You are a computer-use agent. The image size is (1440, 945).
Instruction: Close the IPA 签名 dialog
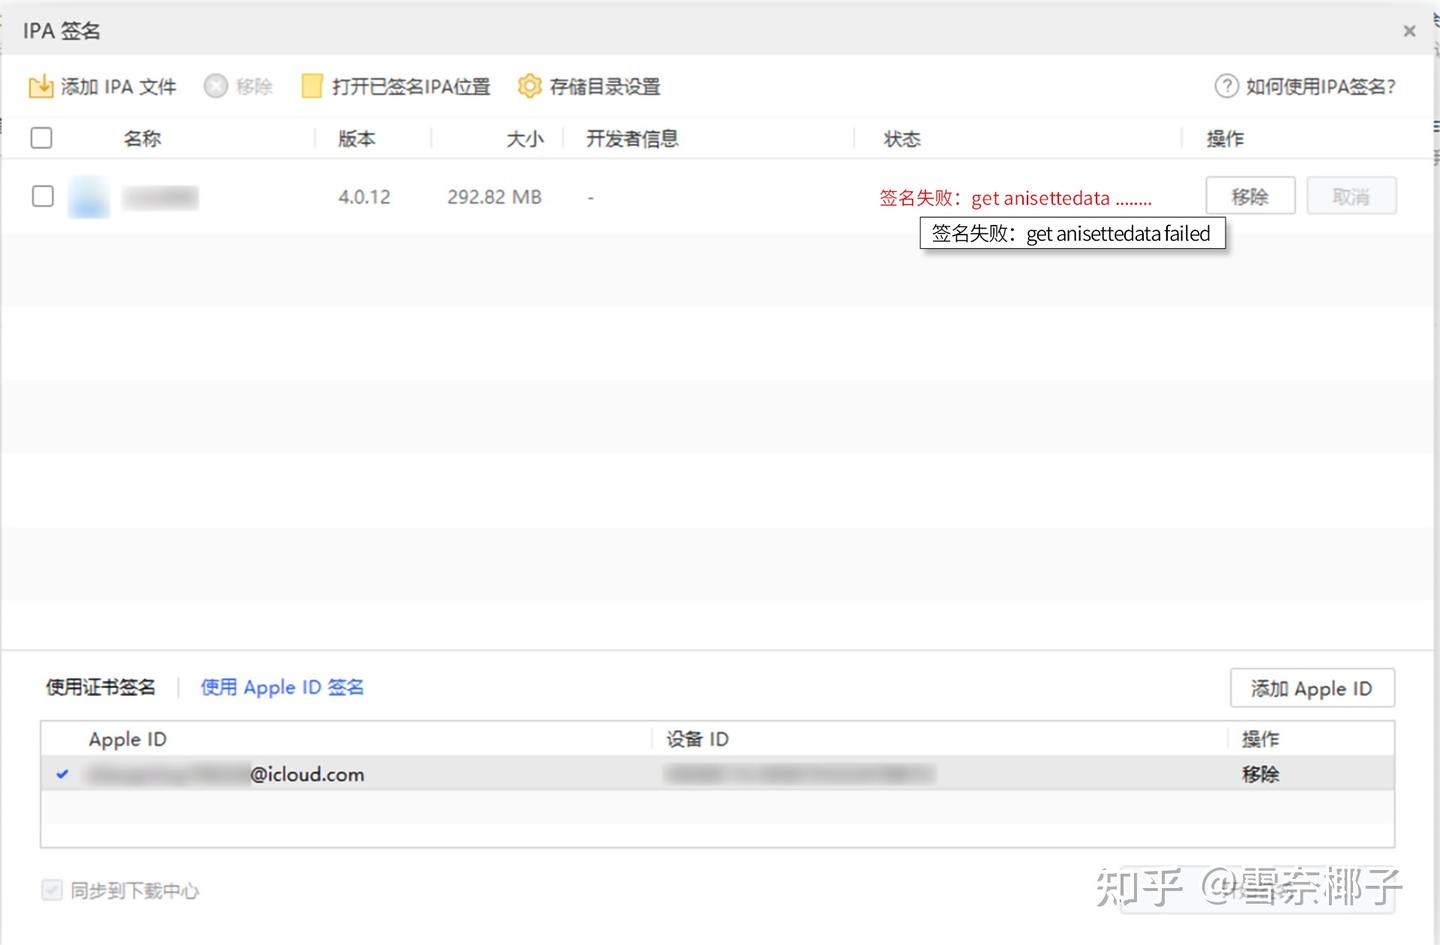pos(1409,30)
